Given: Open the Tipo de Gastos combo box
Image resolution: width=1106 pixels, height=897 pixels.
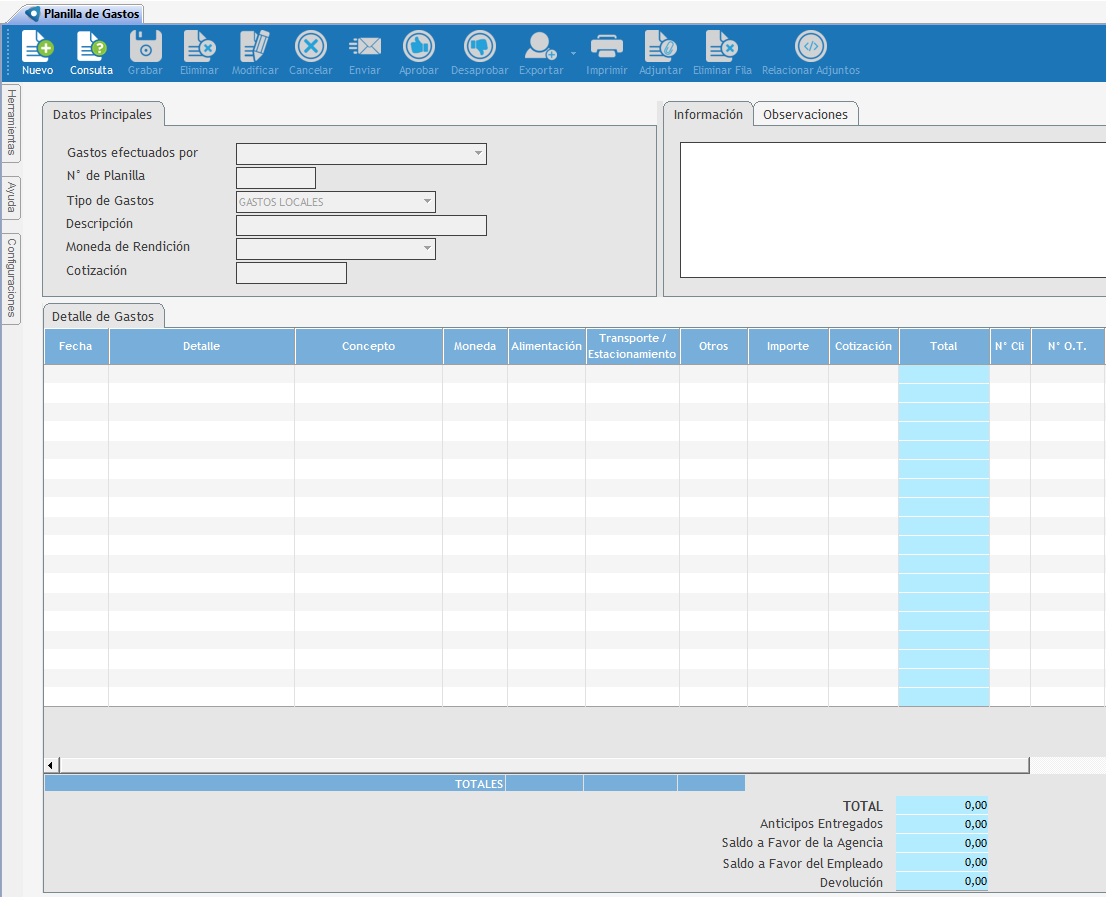Looking at the screenshot, I should tap(428, 202).
